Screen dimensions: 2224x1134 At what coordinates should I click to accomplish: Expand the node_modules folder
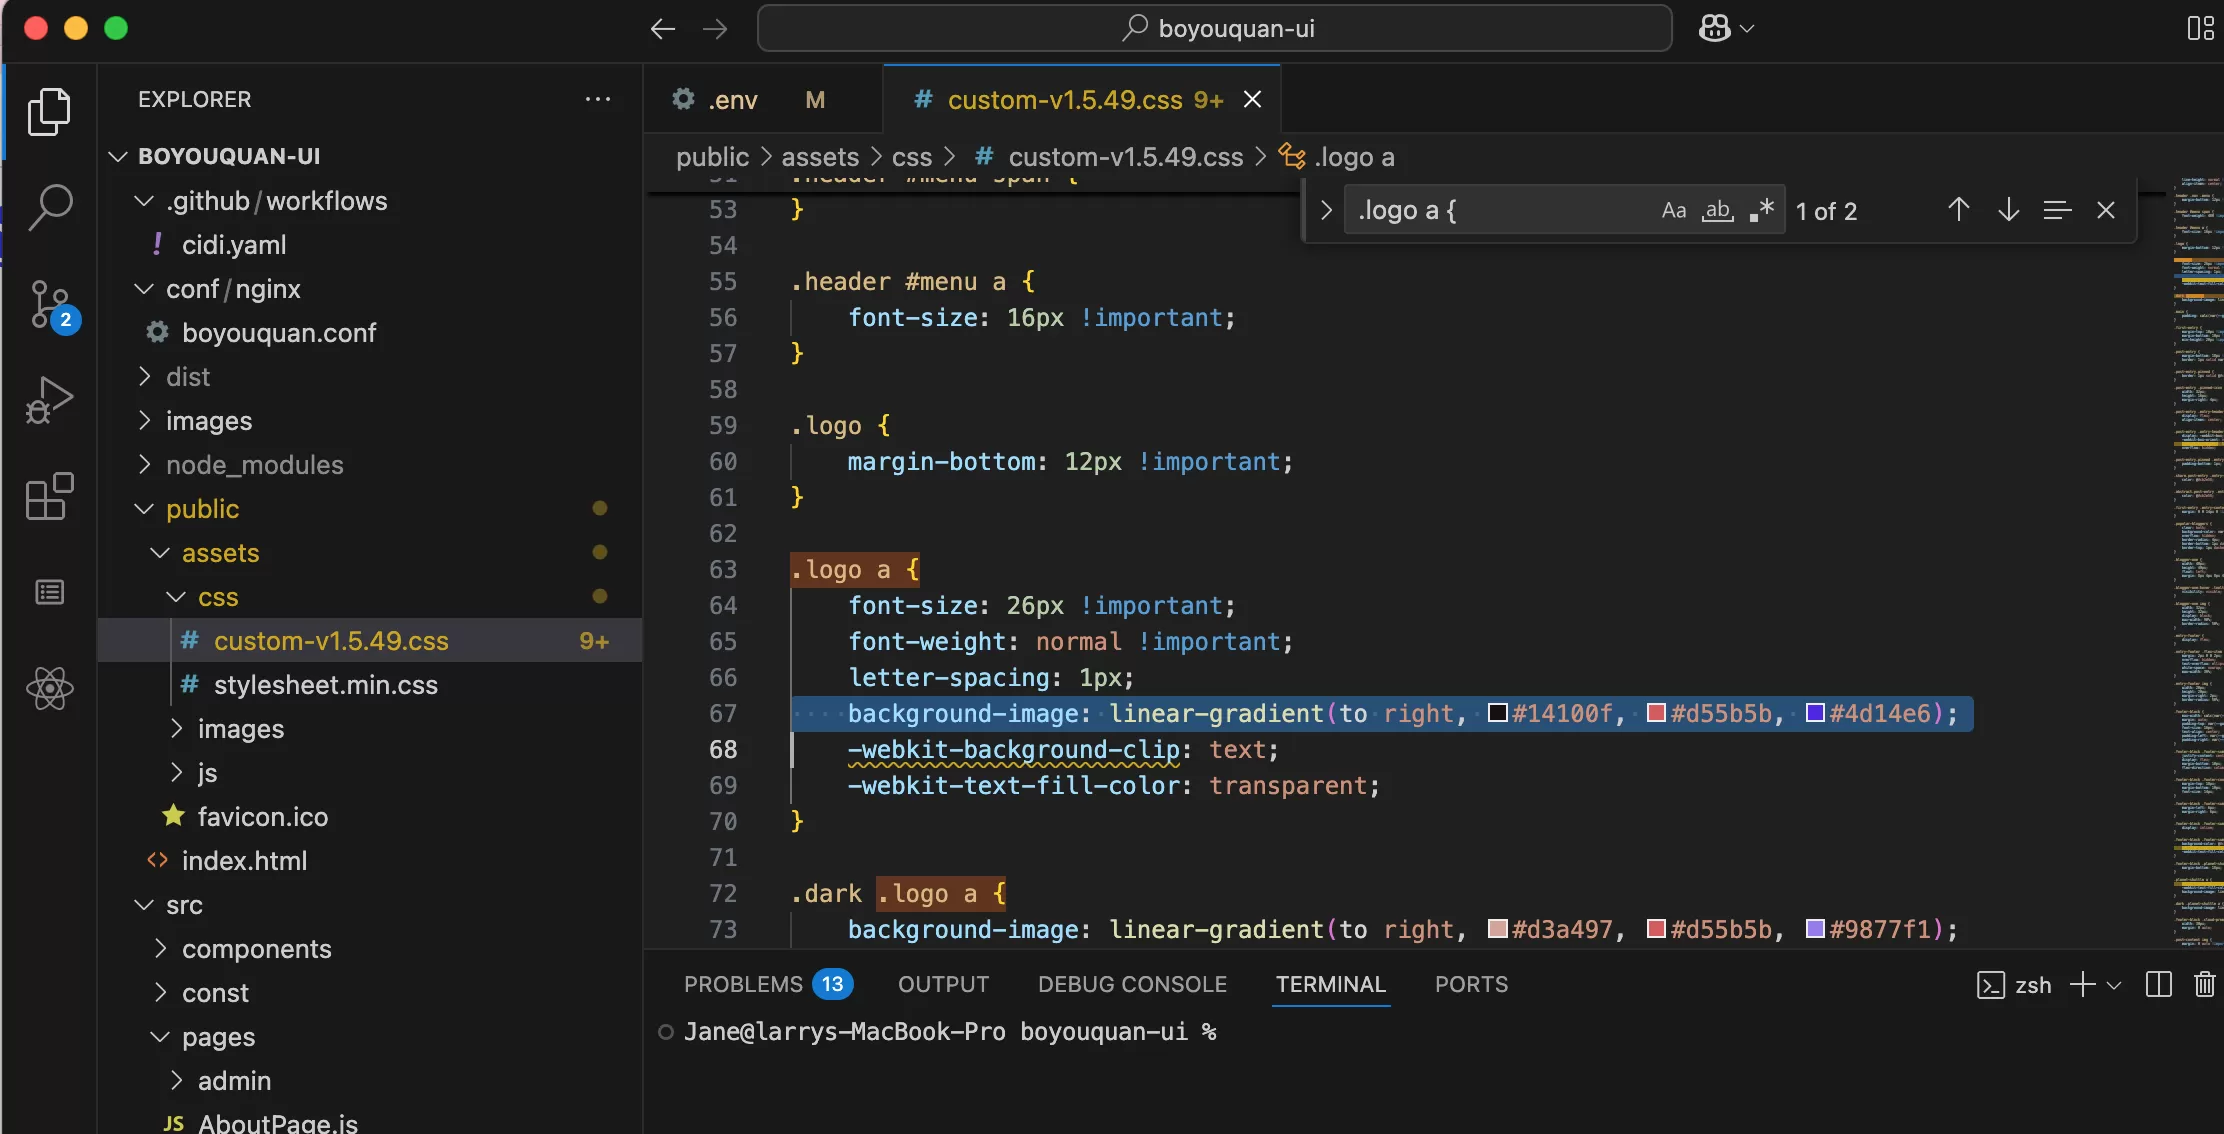pos(144,464)
